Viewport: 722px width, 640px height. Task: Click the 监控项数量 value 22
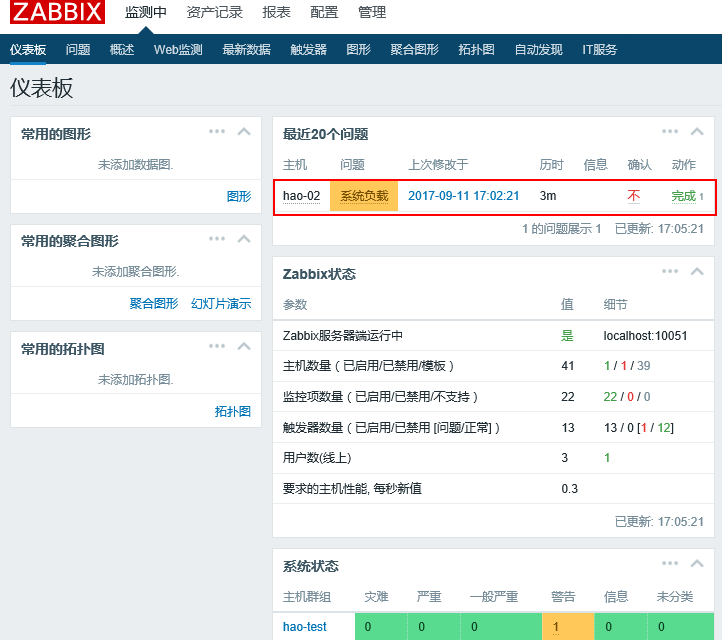coord(568,397)
